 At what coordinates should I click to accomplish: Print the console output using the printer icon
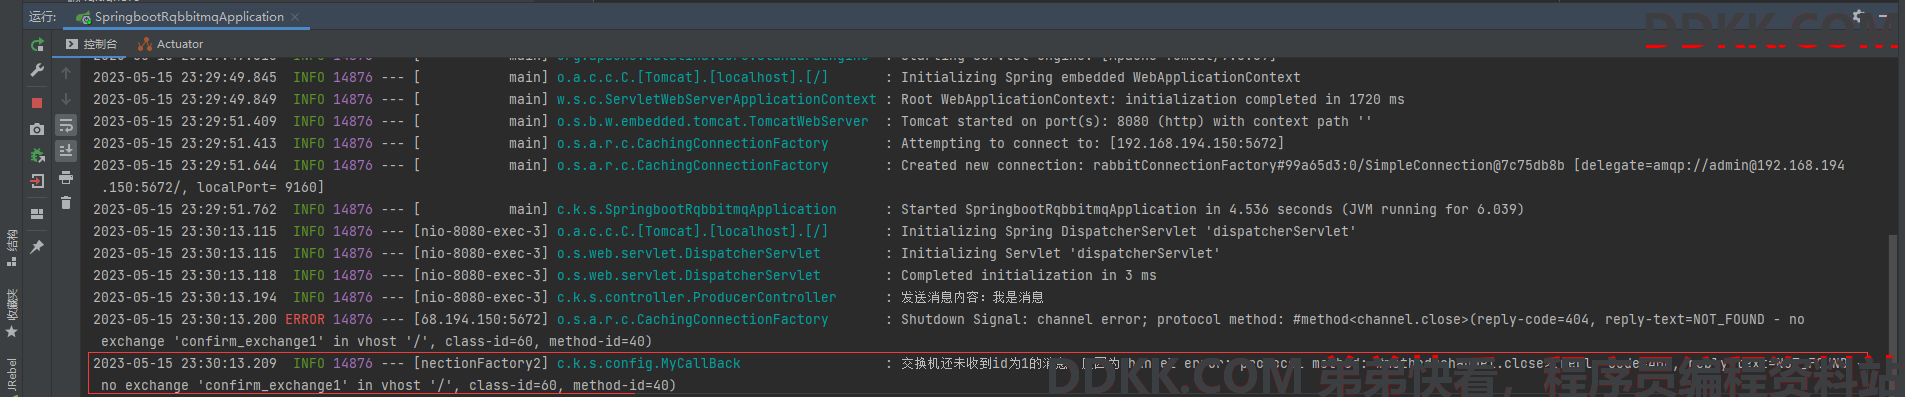point(66,177)
